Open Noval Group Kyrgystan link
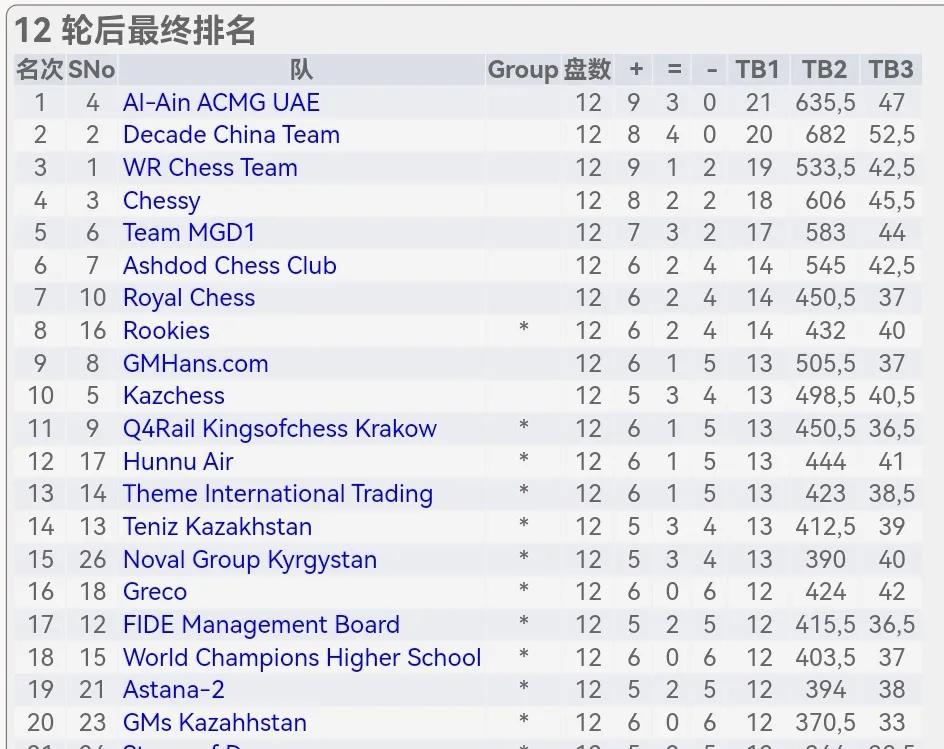This screenshot has width=944, height=749. click(x=250, y=561)
